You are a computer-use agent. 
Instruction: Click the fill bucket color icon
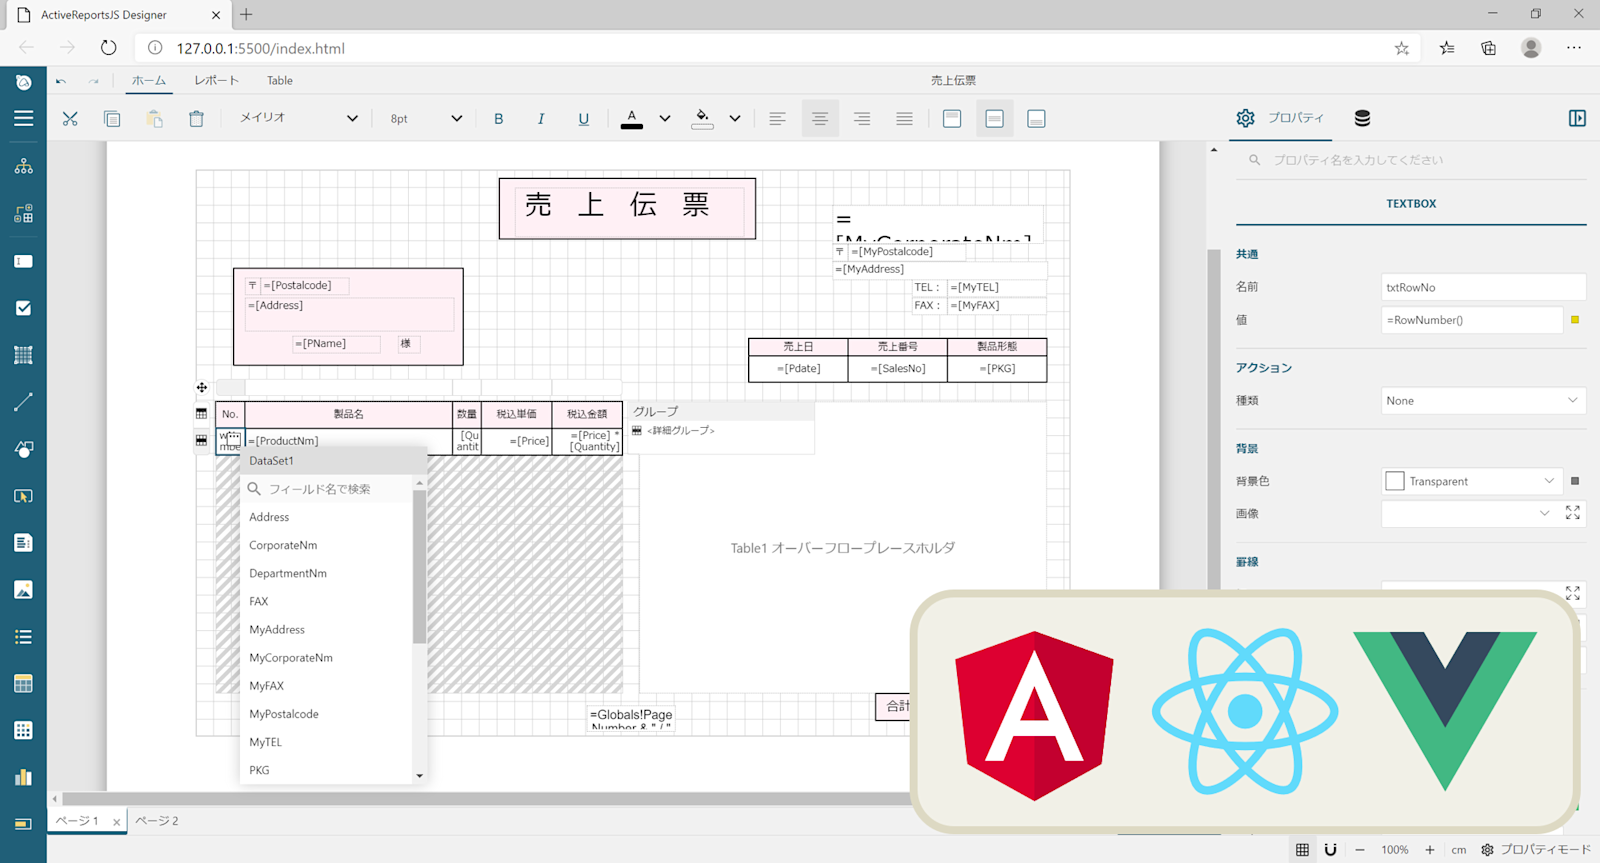[x=703, y=119]
